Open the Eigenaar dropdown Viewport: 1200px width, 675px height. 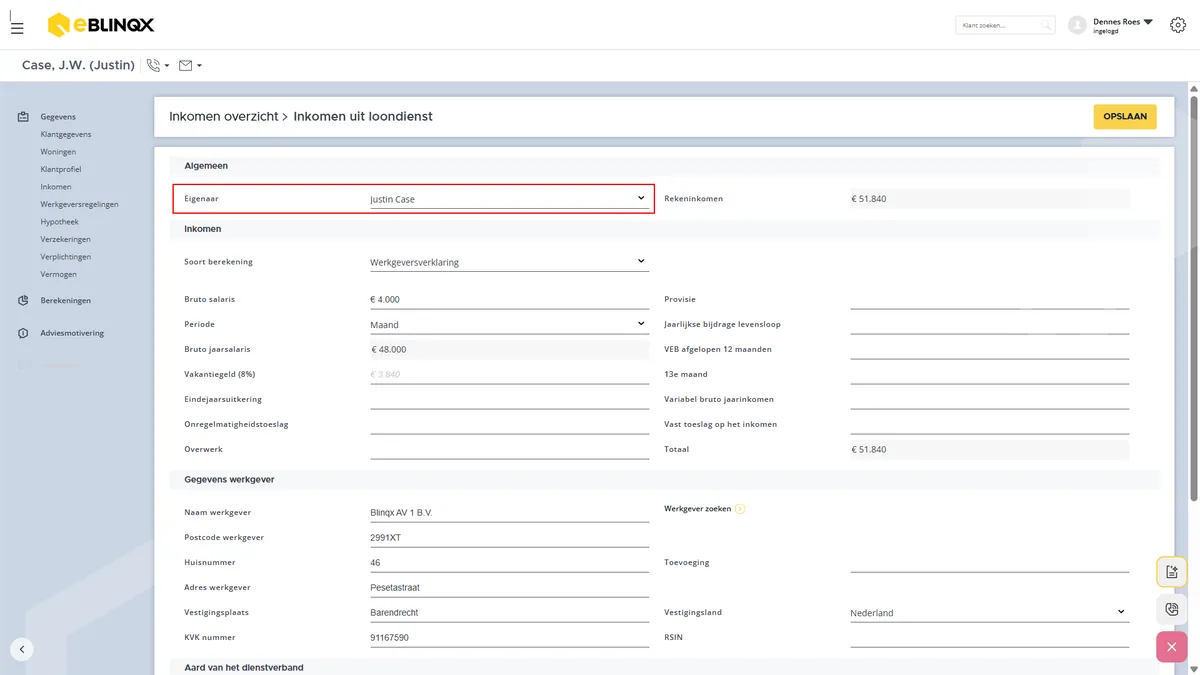coord(509,199)
